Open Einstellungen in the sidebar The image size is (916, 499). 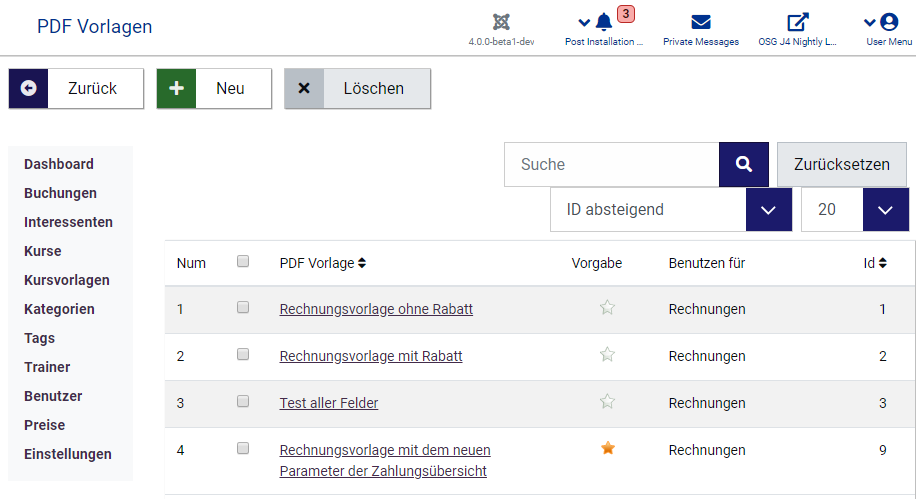point(68,454)
